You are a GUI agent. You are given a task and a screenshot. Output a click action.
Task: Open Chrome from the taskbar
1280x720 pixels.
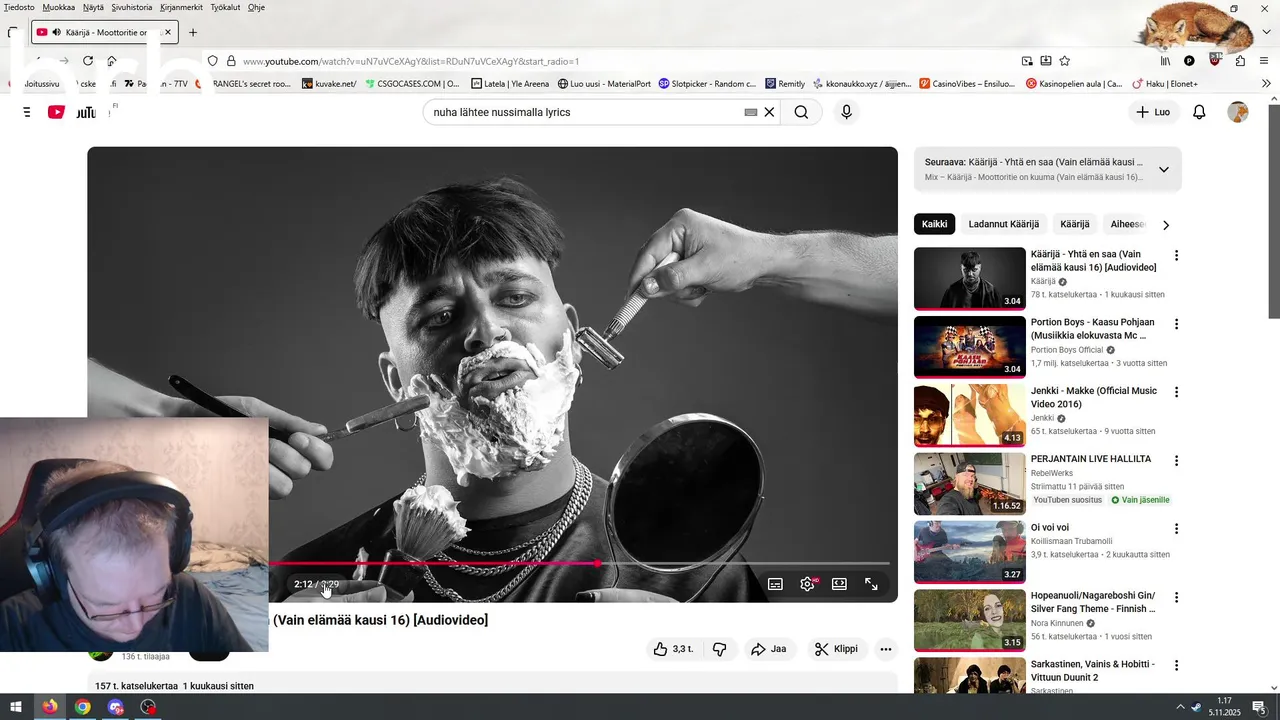pyautogui.click(x=82, y=707)
